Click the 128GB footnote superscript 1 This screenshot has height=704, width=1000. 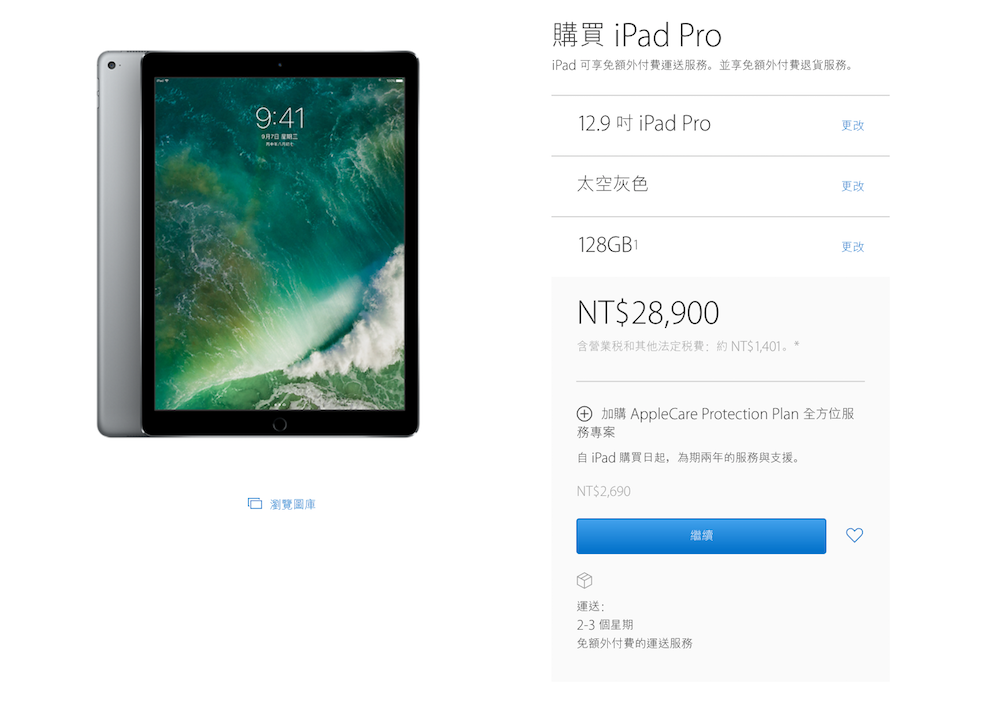coord(636,242)
